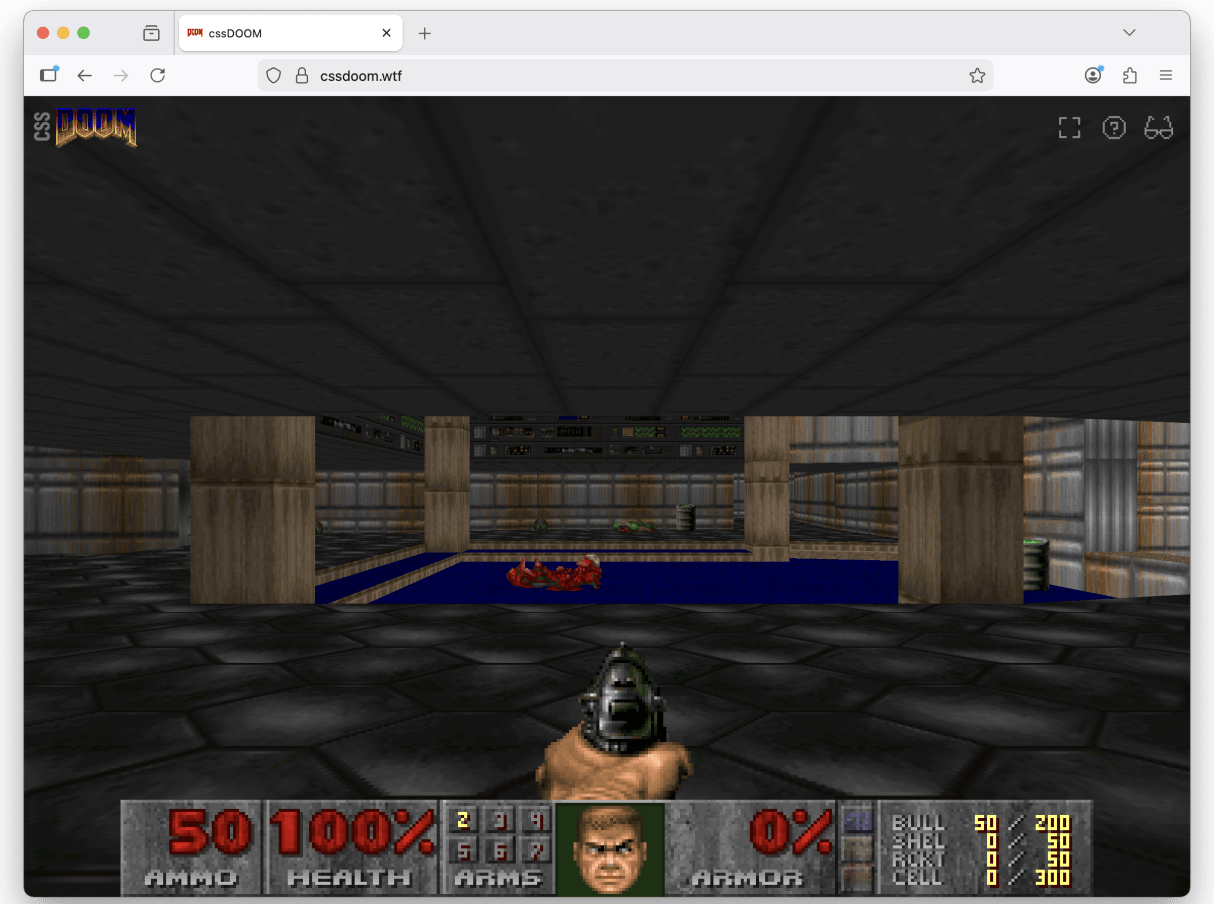Toggle fullscreen using the brackets icon

tap(1069, 127)
